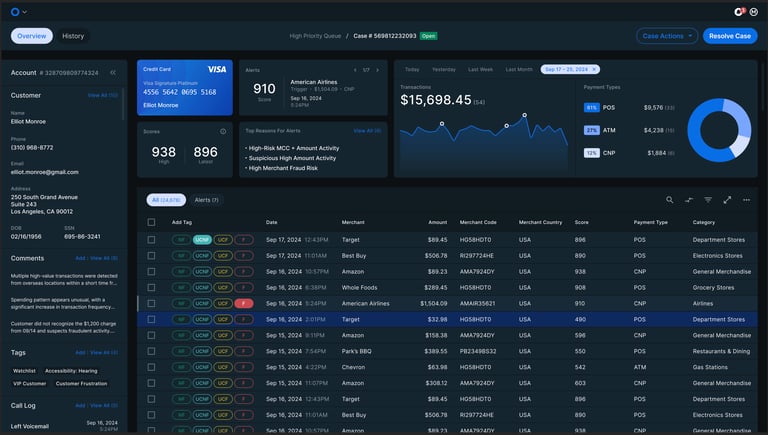The width and height of the screenshot is (768, 435).
Task: Open the notifications icon with red badge
Action: coord(739,12)
